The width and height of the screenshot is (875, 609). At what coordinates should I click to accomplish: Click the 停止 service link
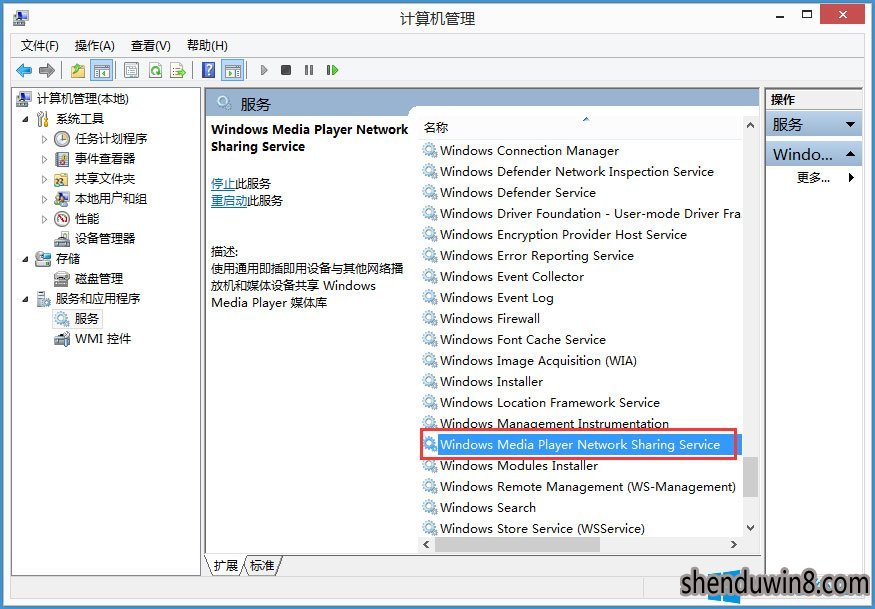tap(223, 184)
